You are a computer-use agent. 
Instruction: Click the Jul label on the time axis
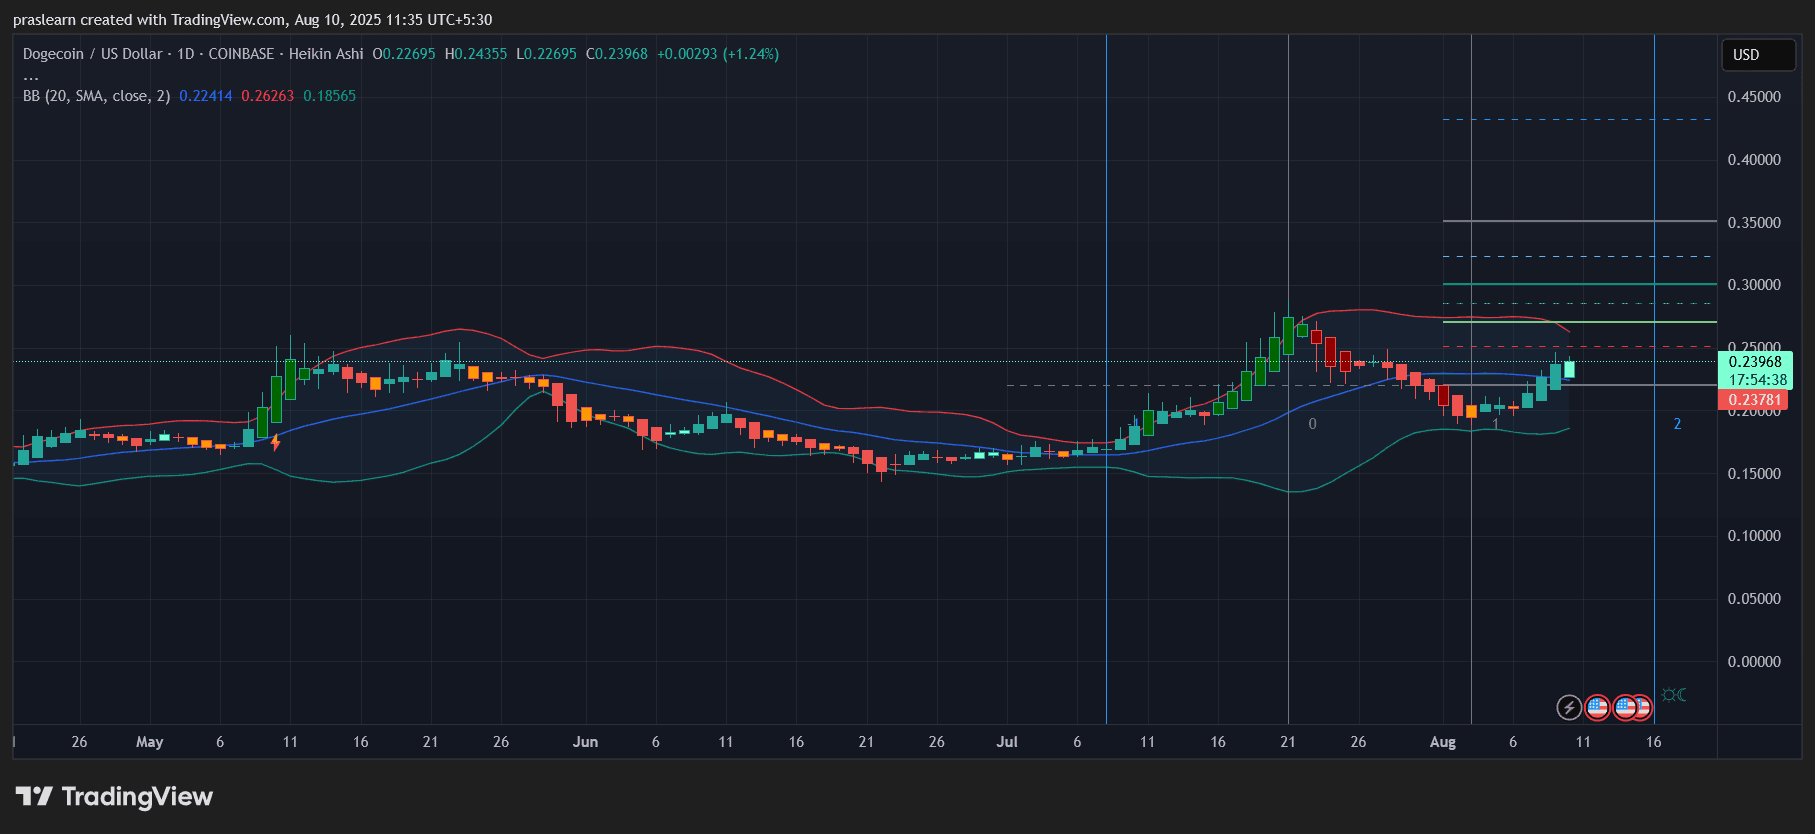[1007, 742]
